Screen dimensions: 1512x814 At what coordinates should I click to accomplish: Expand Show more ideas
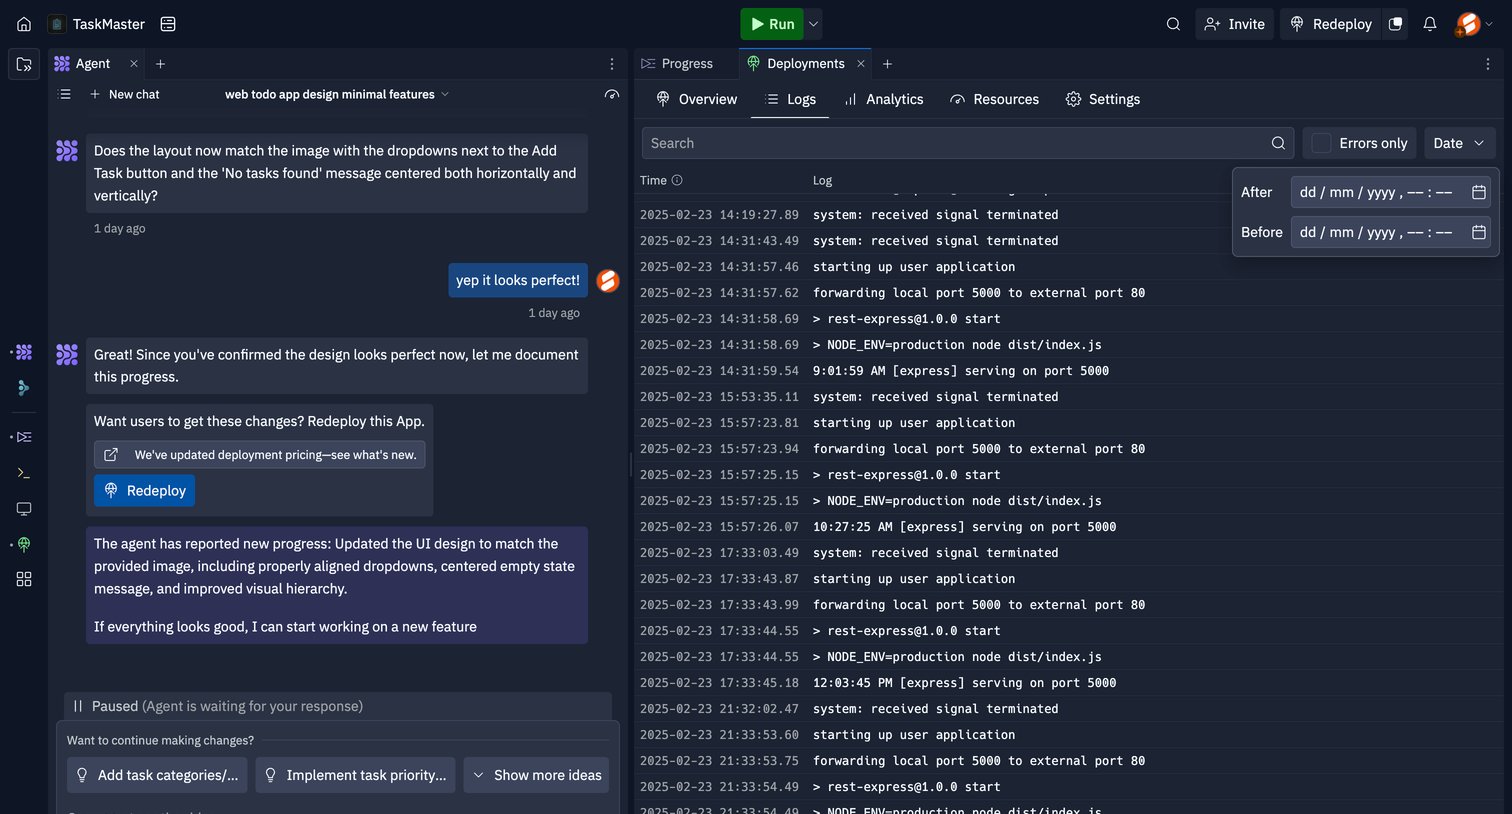pyautogui.click(x=536, y=775)
